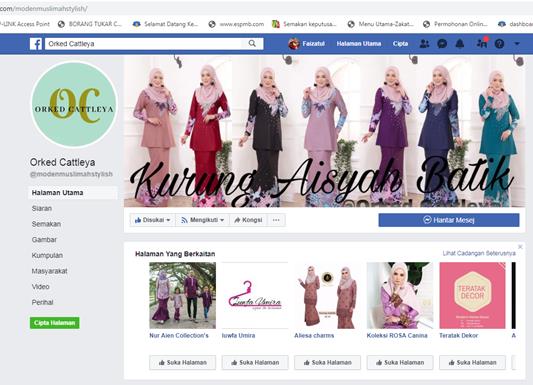Open the more options ellipsis button
This screenshot has width=533, height=385.
point(276,220)
